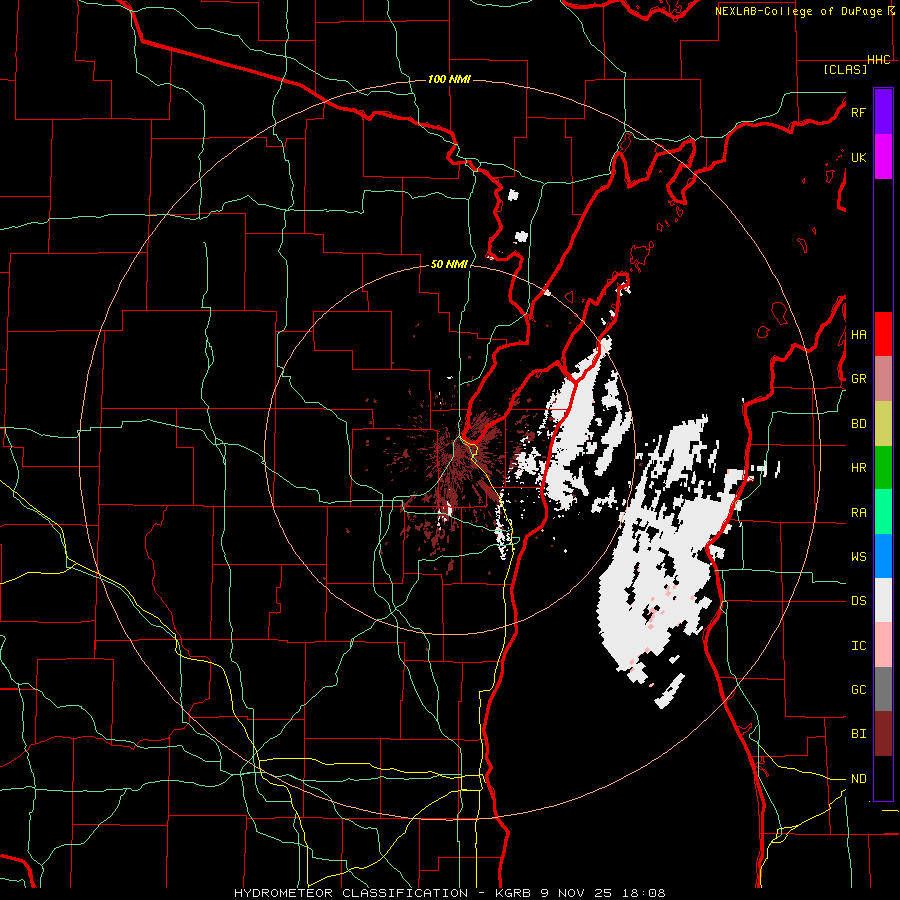Click the BI legend label
The height and width of the screenshot is (900, 900).
click(858, 734)
